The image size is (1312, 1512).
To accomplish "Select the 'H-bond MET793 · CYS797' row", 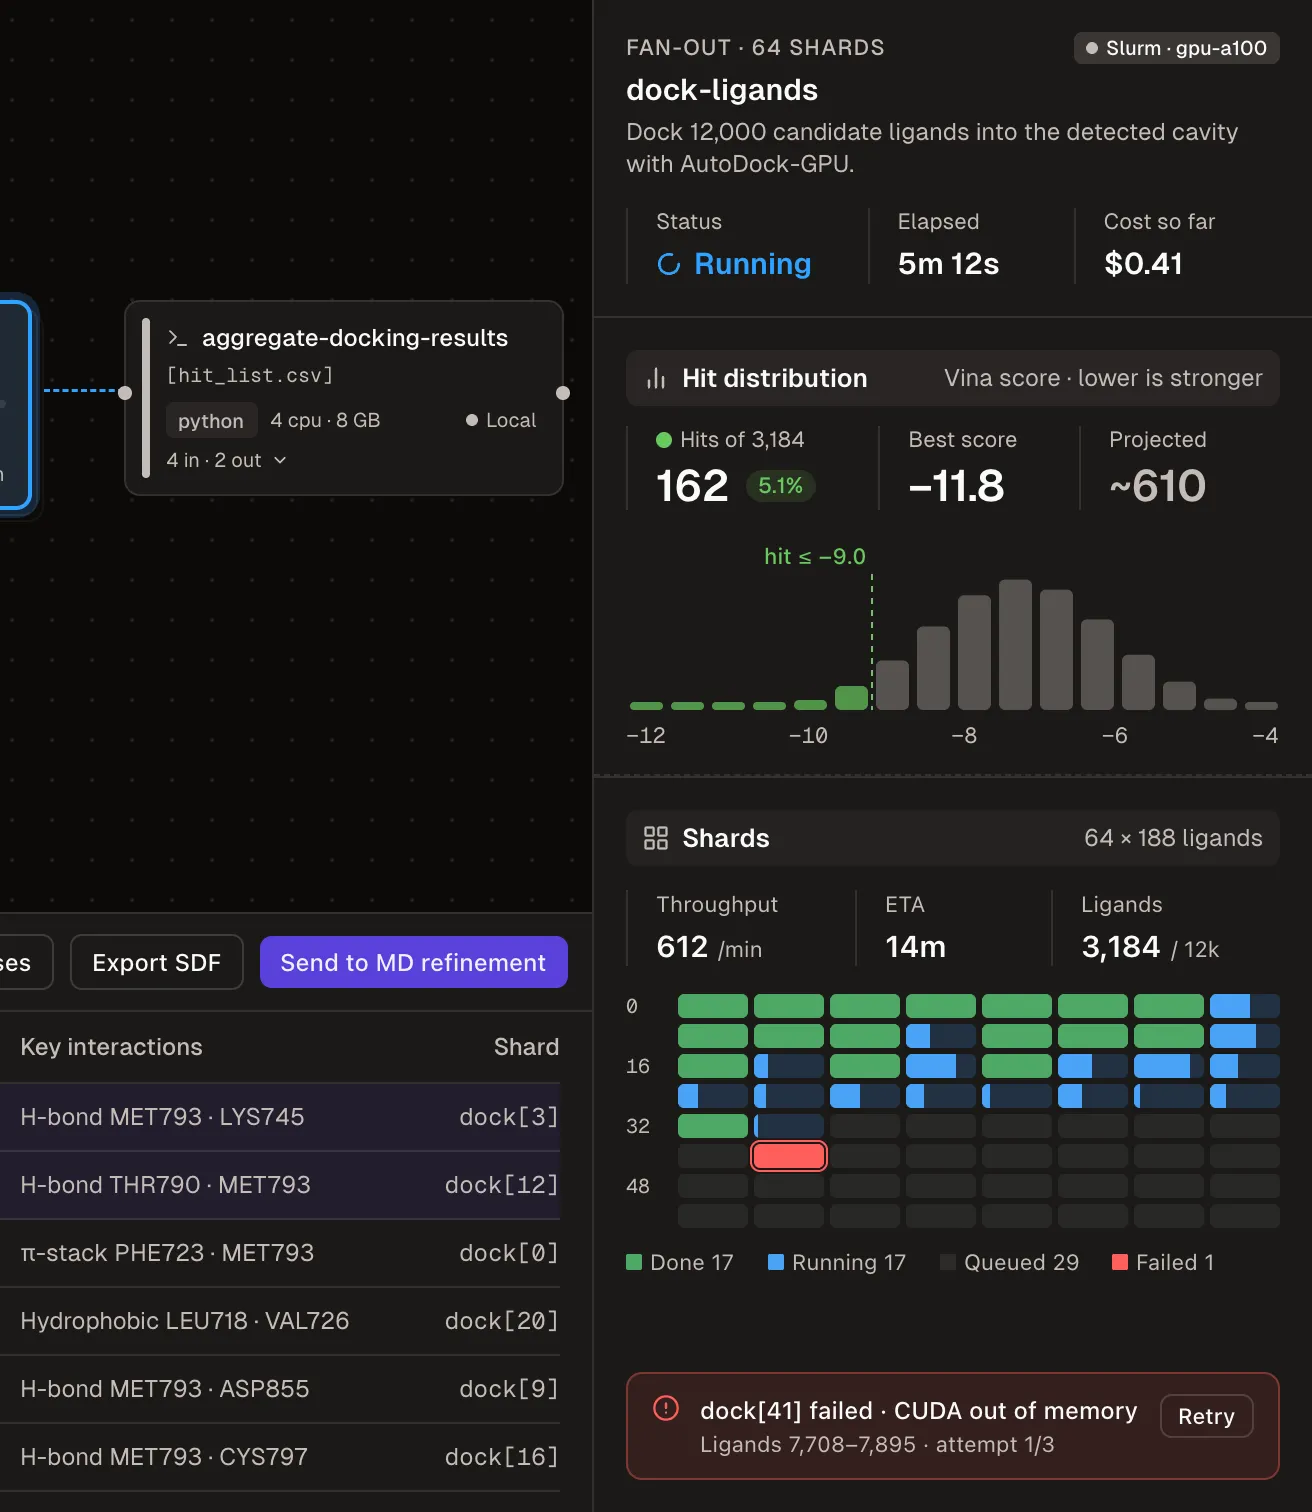I will click(x=280, y=1457).
